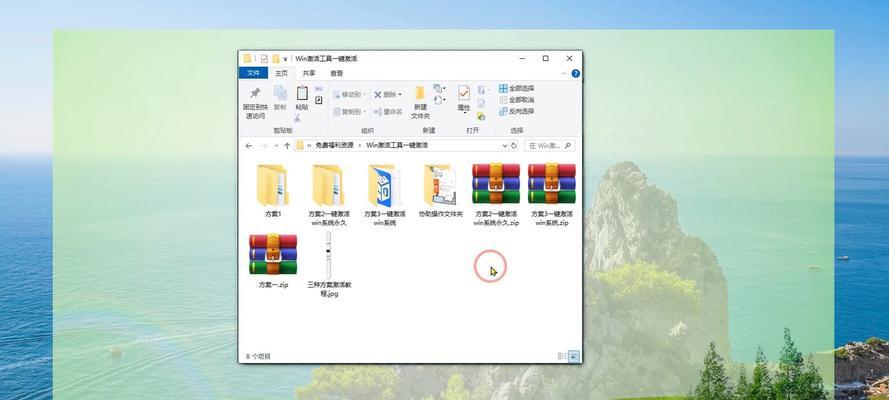The width and height of the screenshot is (889, 400).
Task: Click the 复制 (Copy) ribbon button
Action: [280, 98]
